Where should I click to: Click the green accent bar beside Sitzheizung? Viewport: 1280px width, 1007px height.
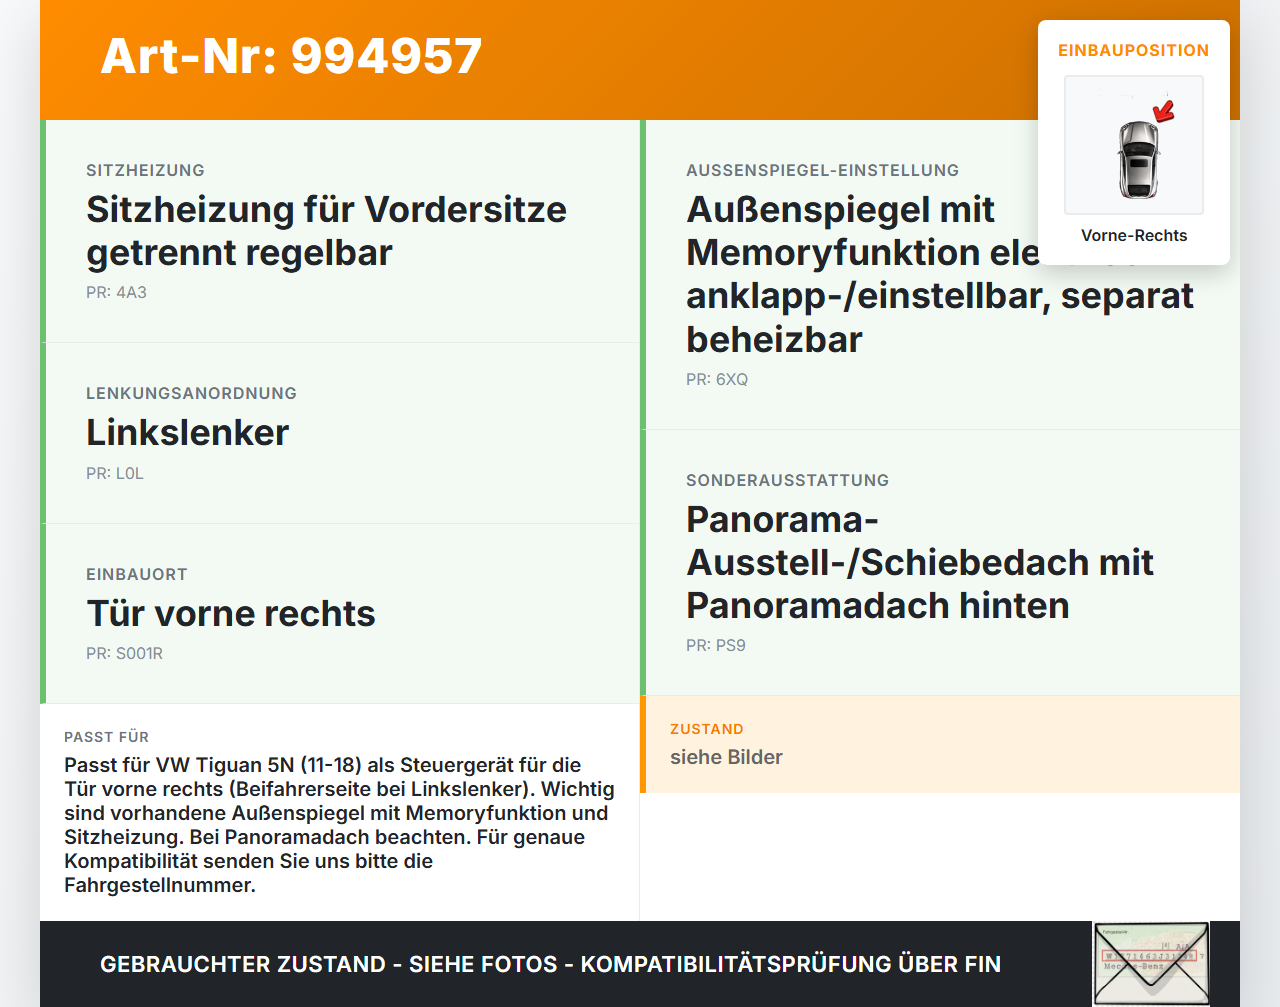click(43, 231)
